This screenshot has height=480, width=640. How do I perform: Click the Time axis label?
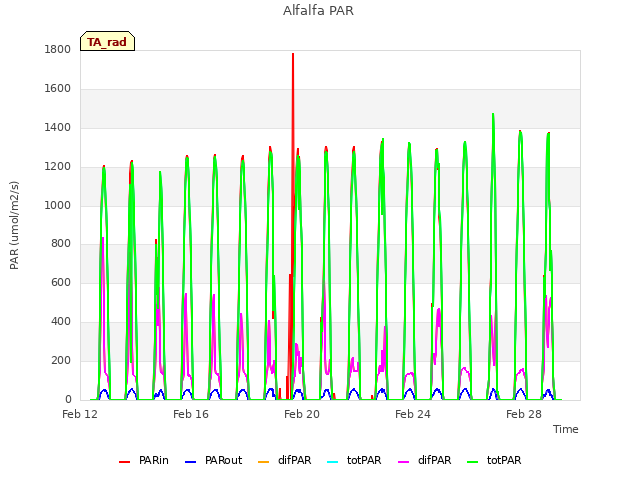565,429
